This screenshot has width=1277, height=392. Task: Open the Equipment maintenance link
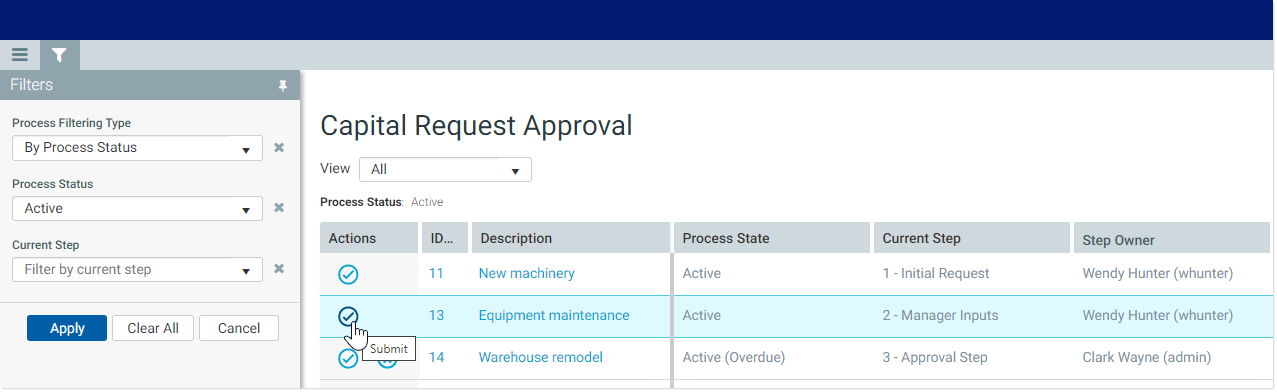(x=554, y=315)
